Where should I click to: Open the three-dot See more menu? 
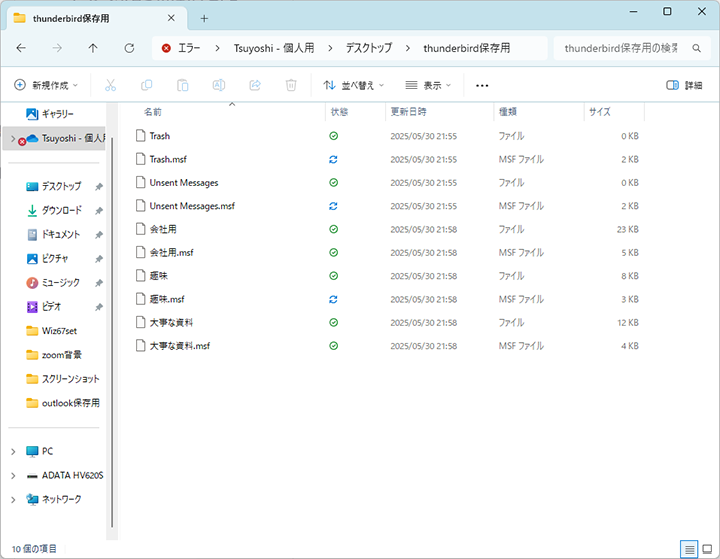pos(482,86)
